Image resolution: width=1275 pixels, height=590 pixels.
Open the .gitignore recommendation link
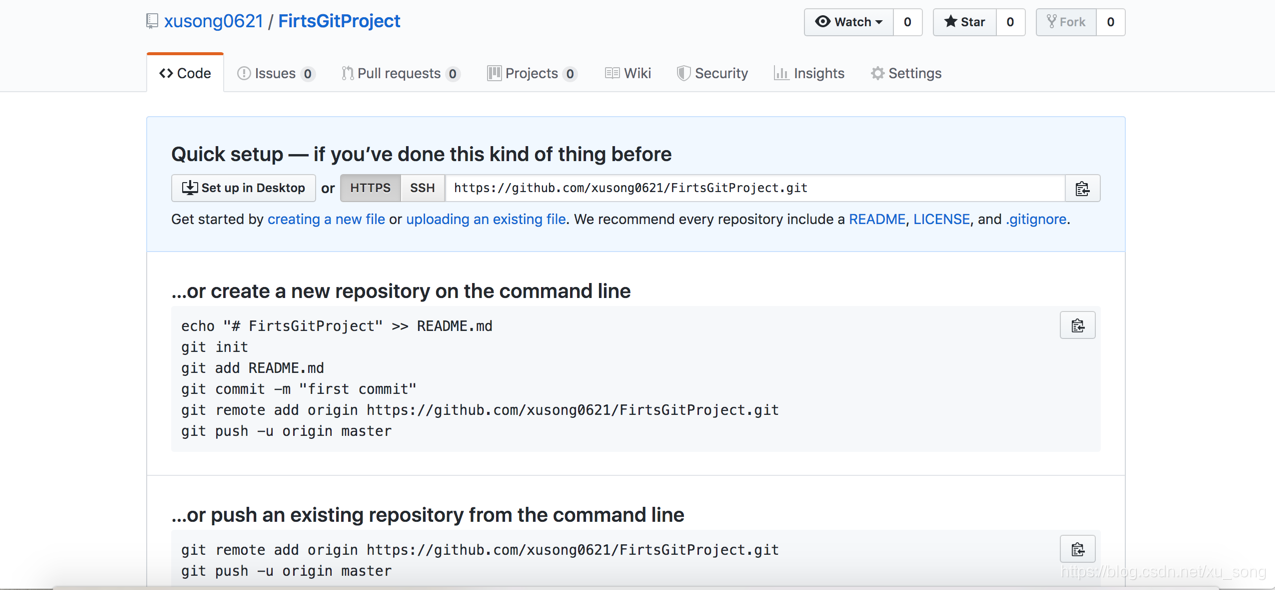[x=1036, y=219]
